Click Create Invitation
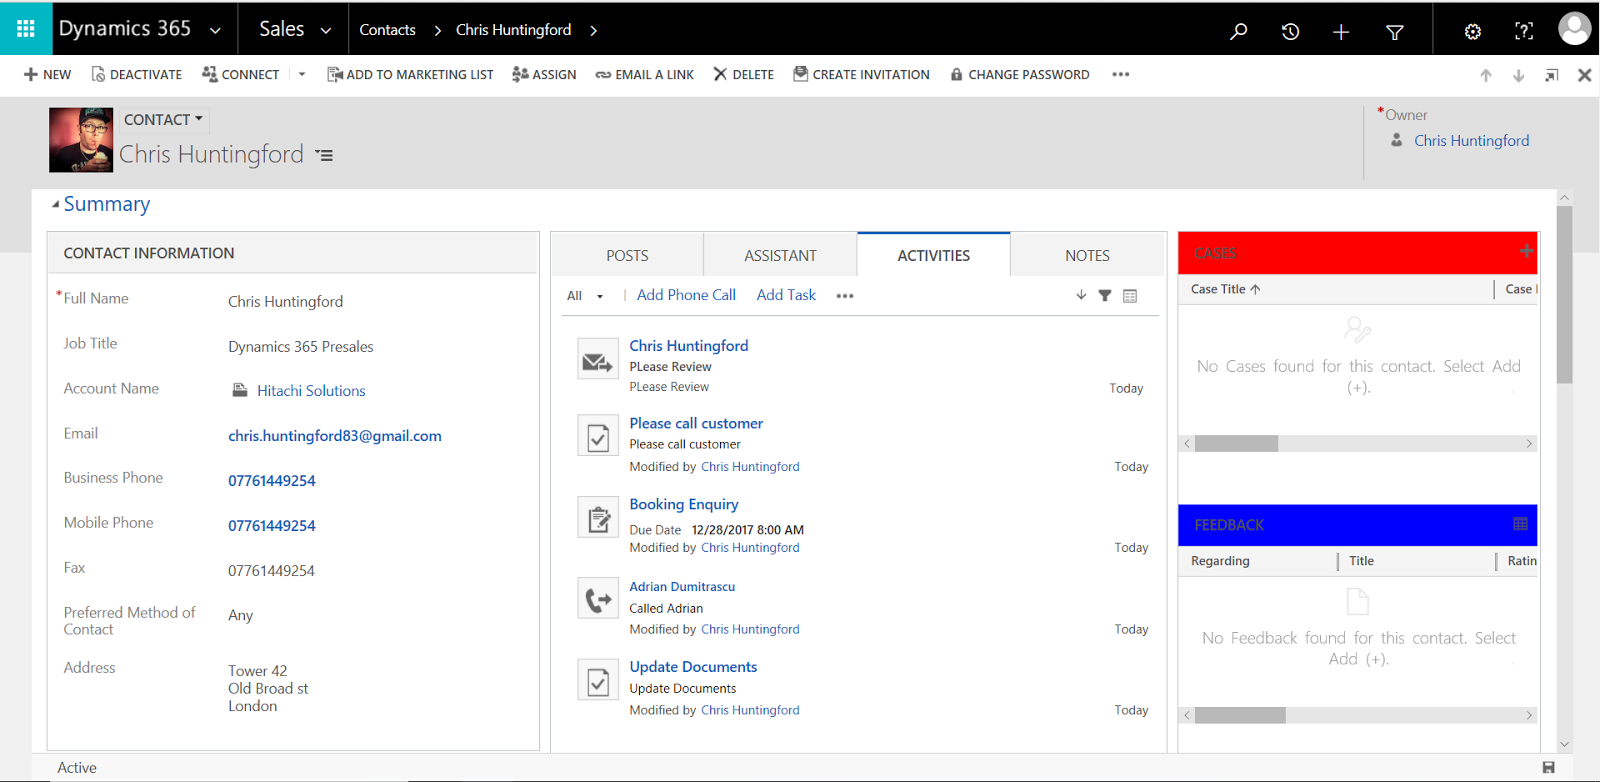Viewport: 1600px width, 782px height. pos(861,75)
